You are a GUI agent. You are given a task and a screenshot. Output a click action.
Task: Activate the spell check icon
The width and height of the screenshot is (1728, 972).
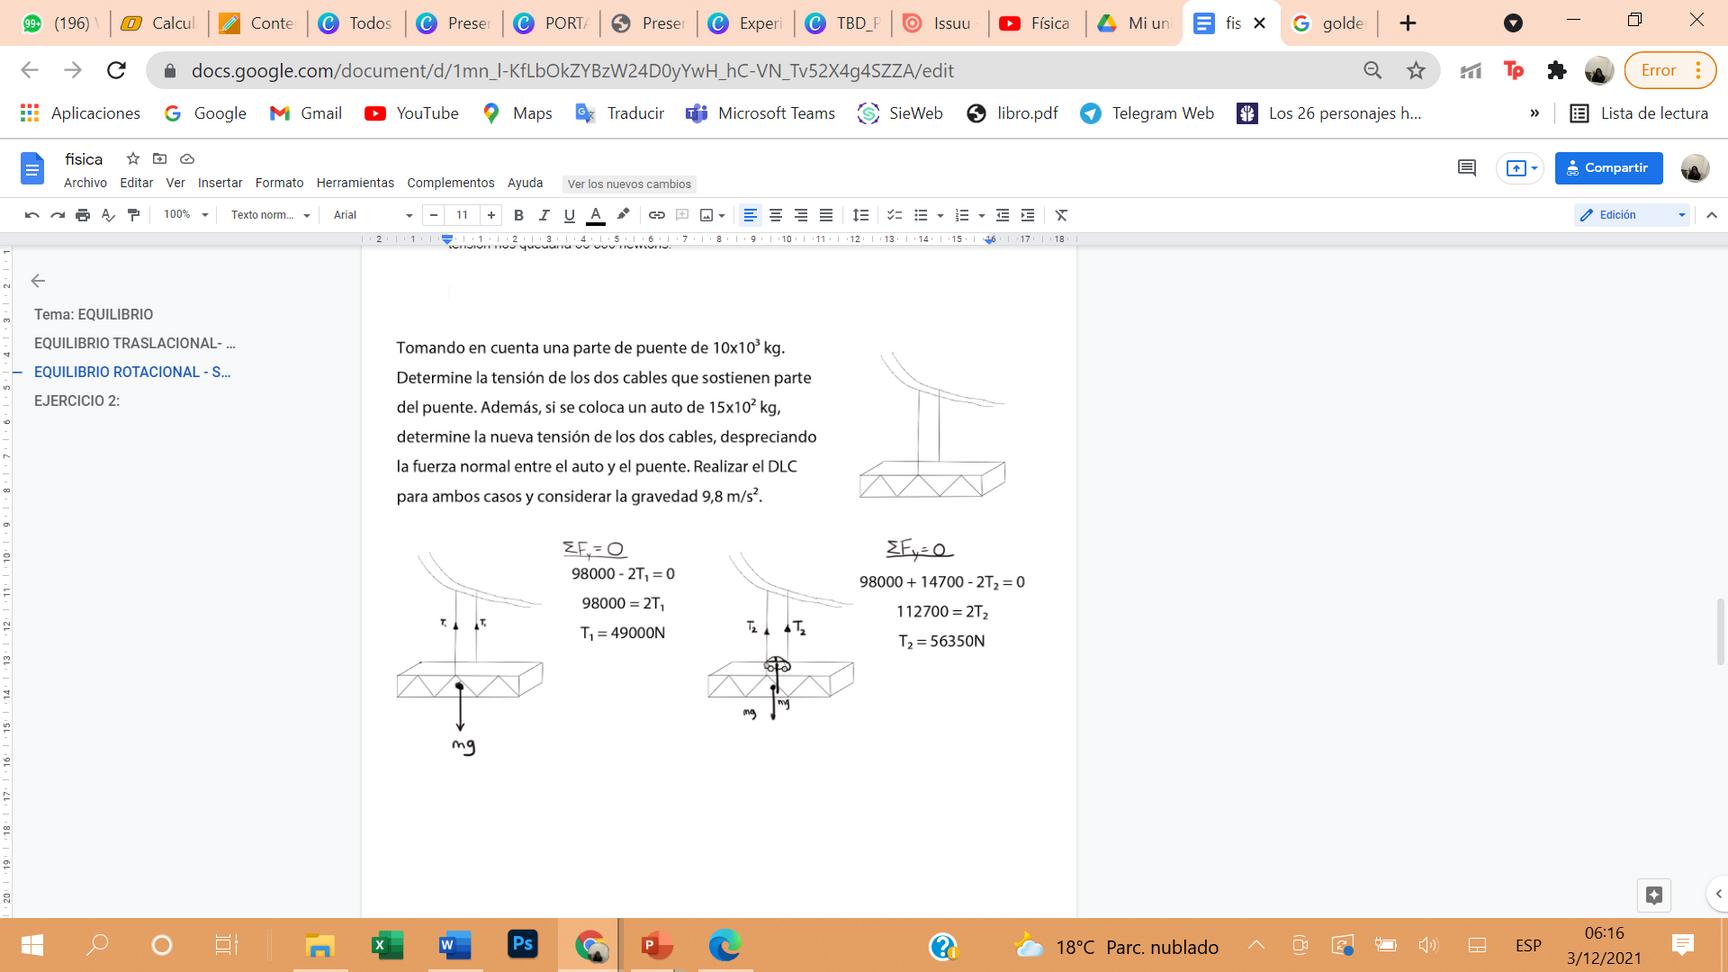tap(108, 215)
